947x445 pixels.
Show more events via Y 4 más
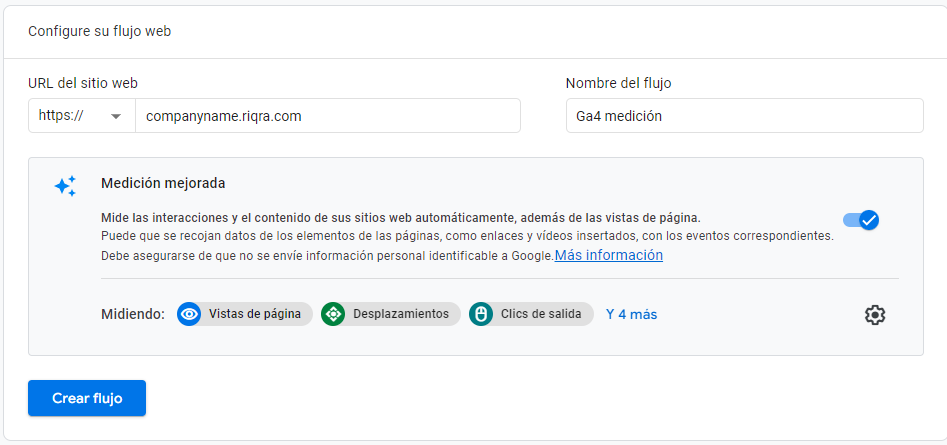(631, 314)
